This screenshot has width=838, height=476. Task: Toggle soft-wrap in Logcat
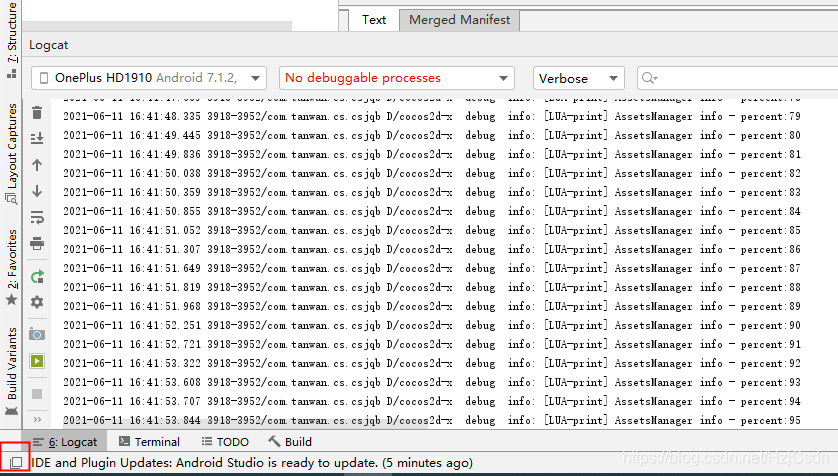coord(37,217)
